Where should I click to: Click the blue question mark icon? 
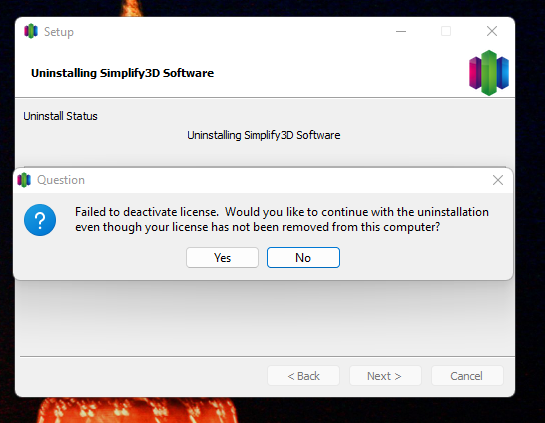(40, 220)
